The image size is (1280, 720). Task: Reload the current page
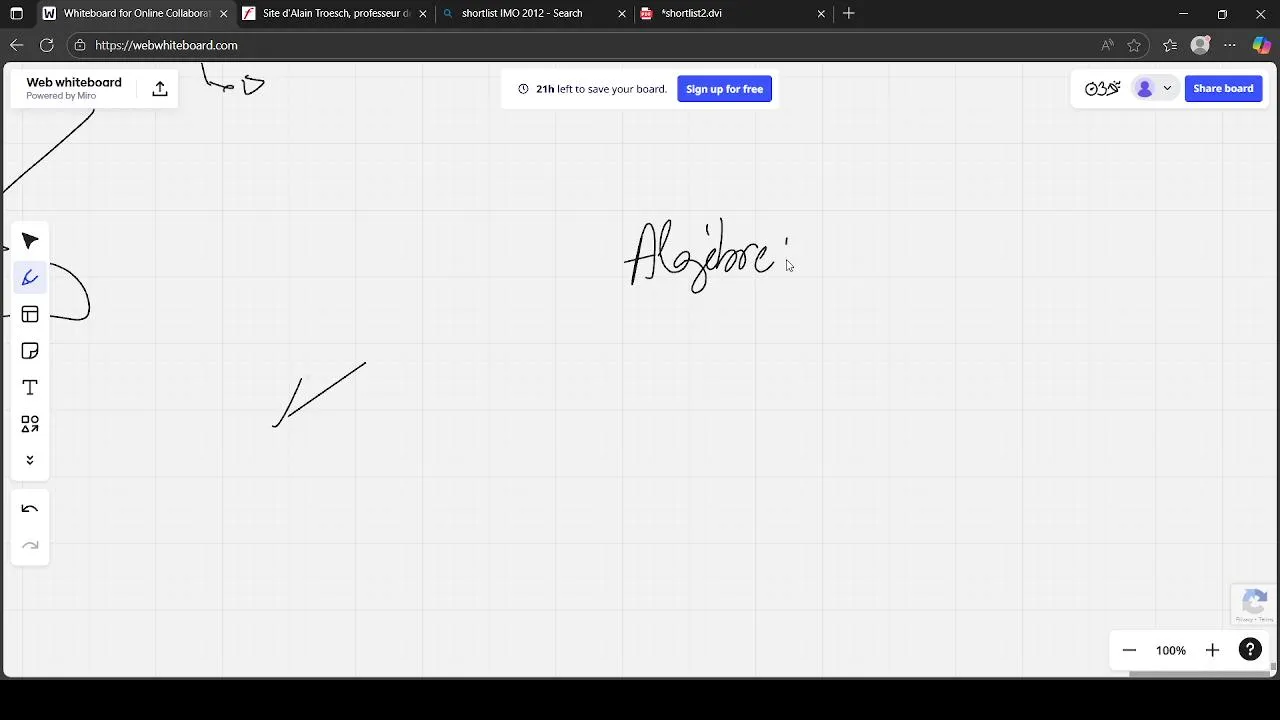point(46,45)
